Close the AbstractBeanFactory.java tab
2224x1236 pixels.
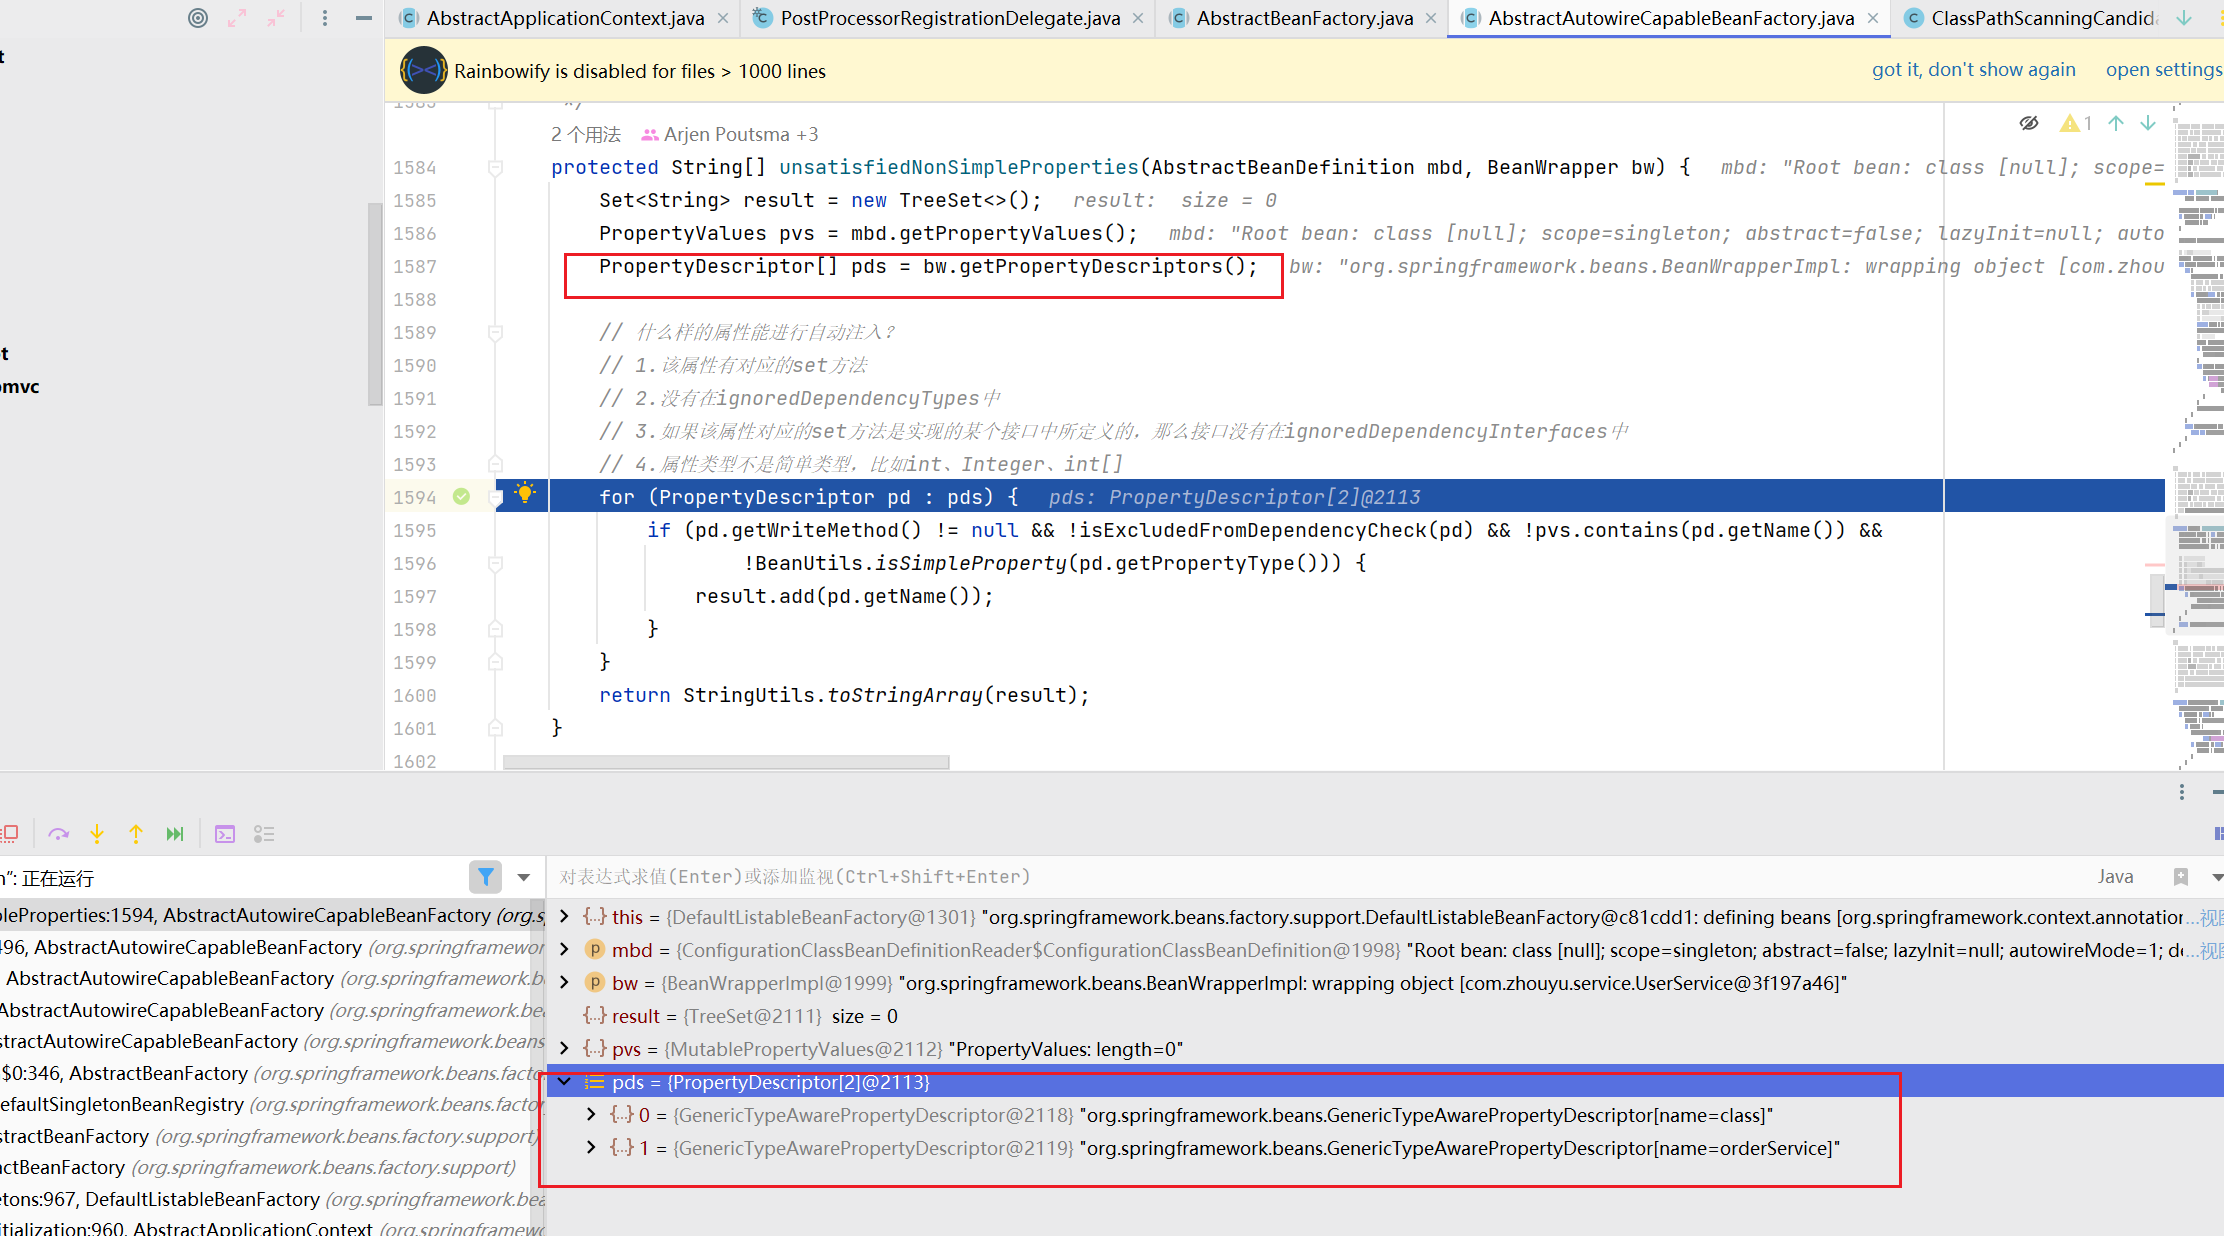(x=1431, y=18)
